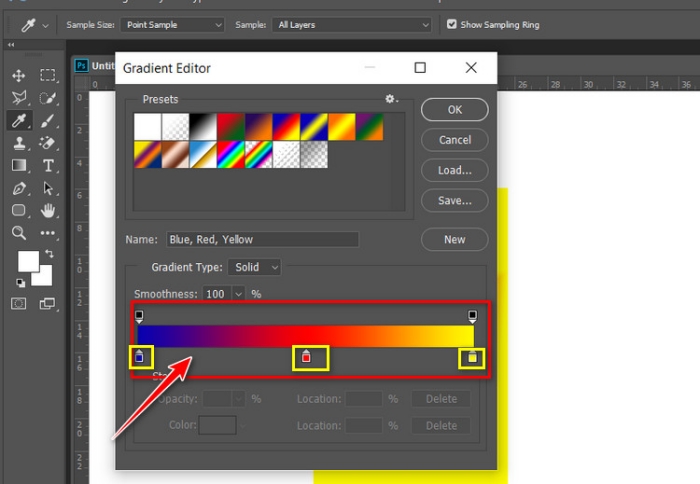700x484 pixels.
Task: Choose the Blue, Yellow, Blue preset
Action: 314,127
